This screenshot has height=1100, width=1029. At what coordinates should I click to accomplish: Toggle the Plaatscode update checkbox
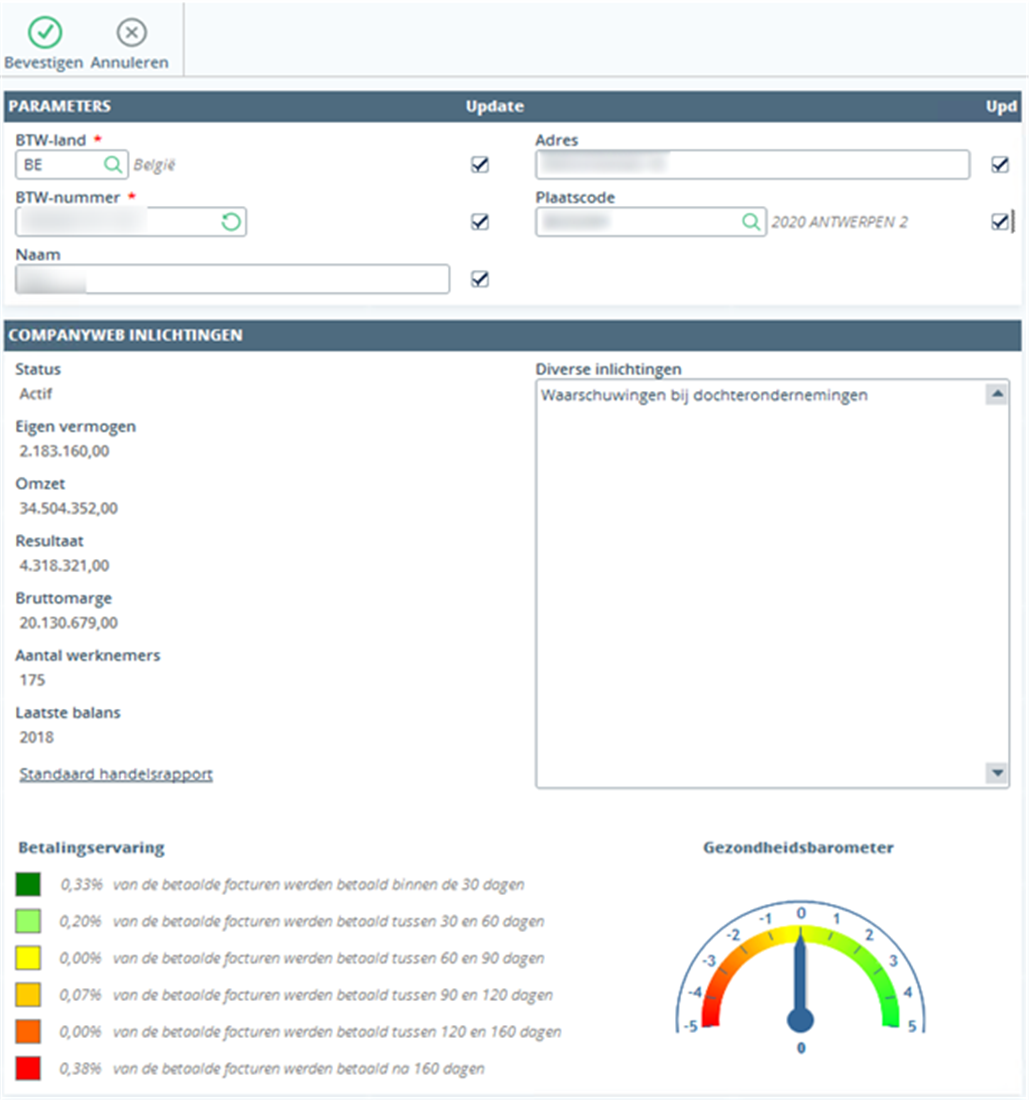click(x=999, y=222)
